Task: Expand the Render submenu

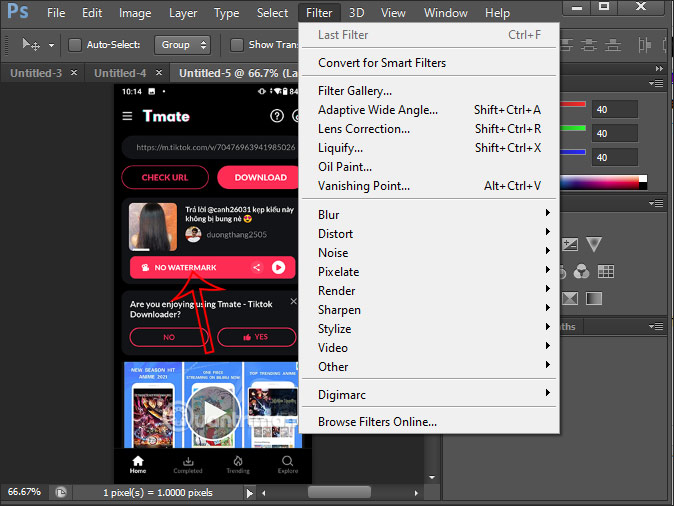Action: coord(429,291)
